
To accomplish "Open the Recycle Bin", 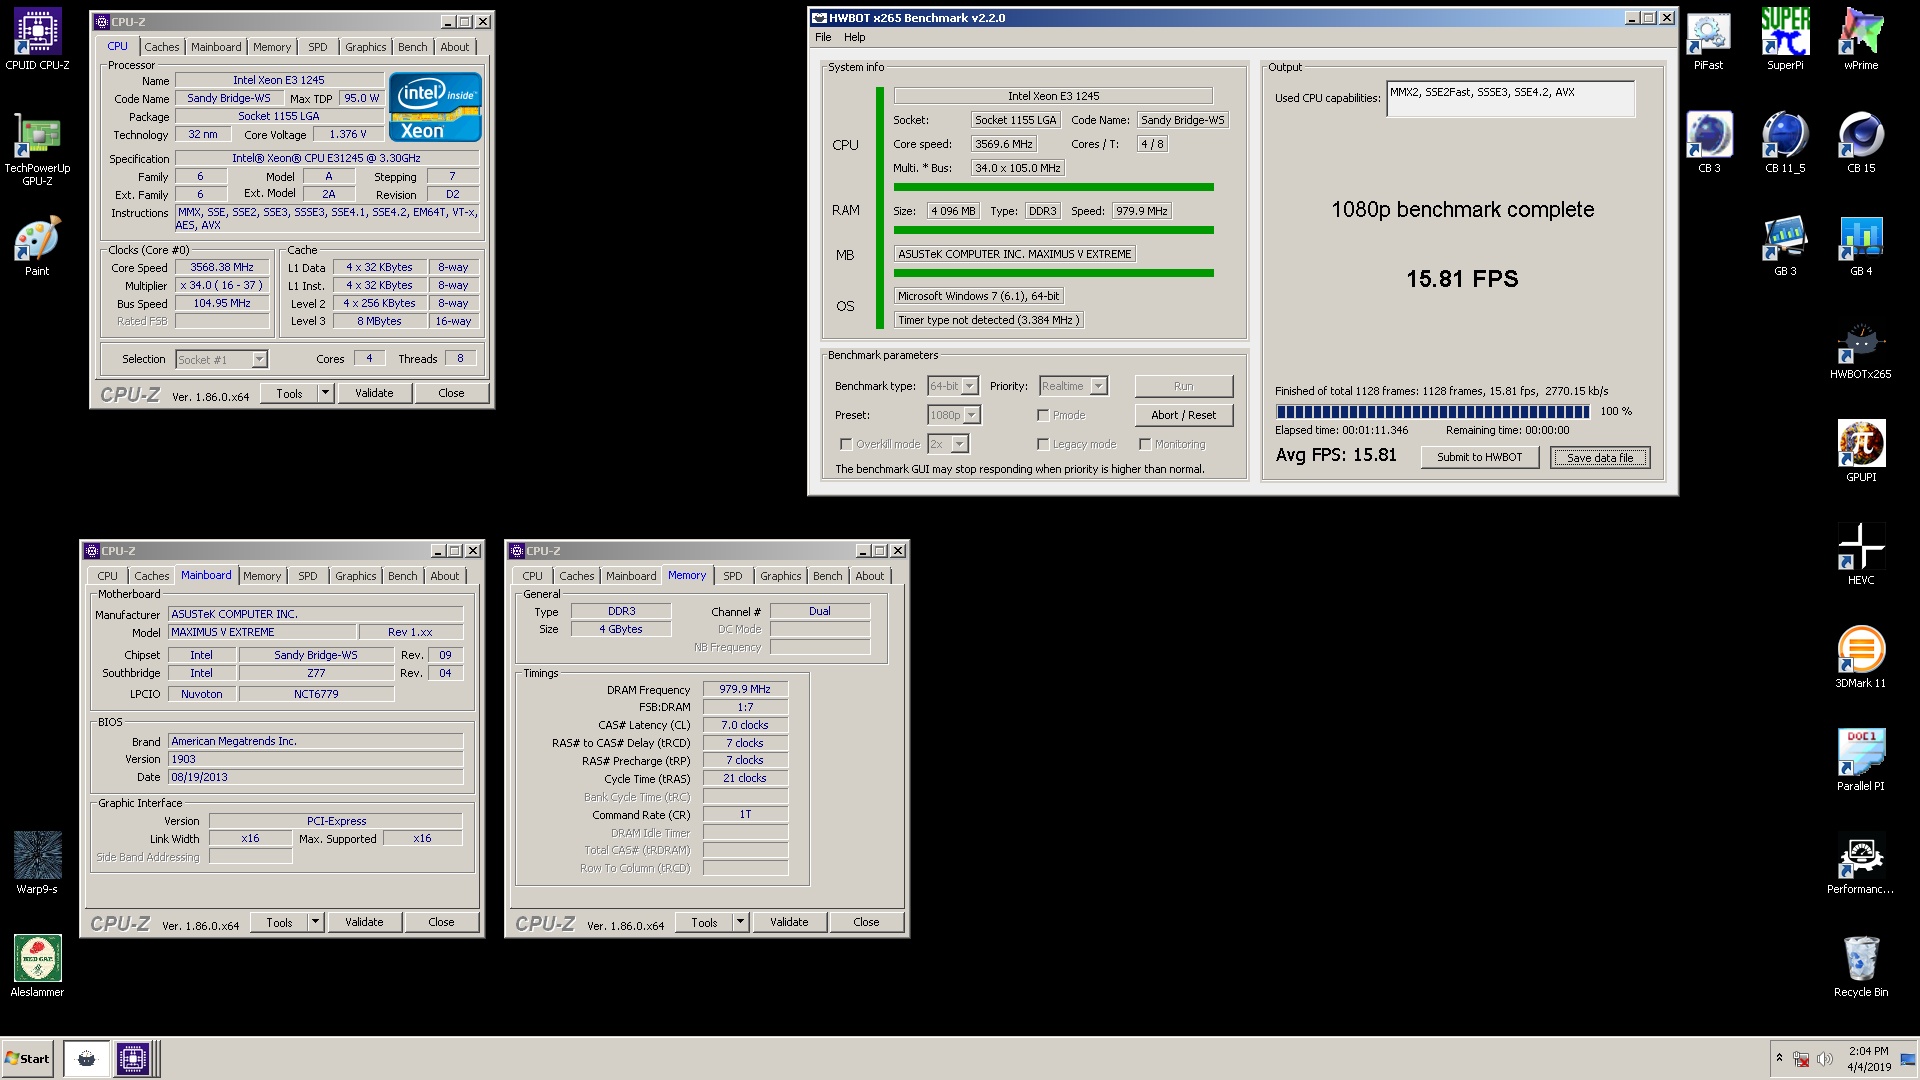I will pyautogui.click(x=1861, y=967).
